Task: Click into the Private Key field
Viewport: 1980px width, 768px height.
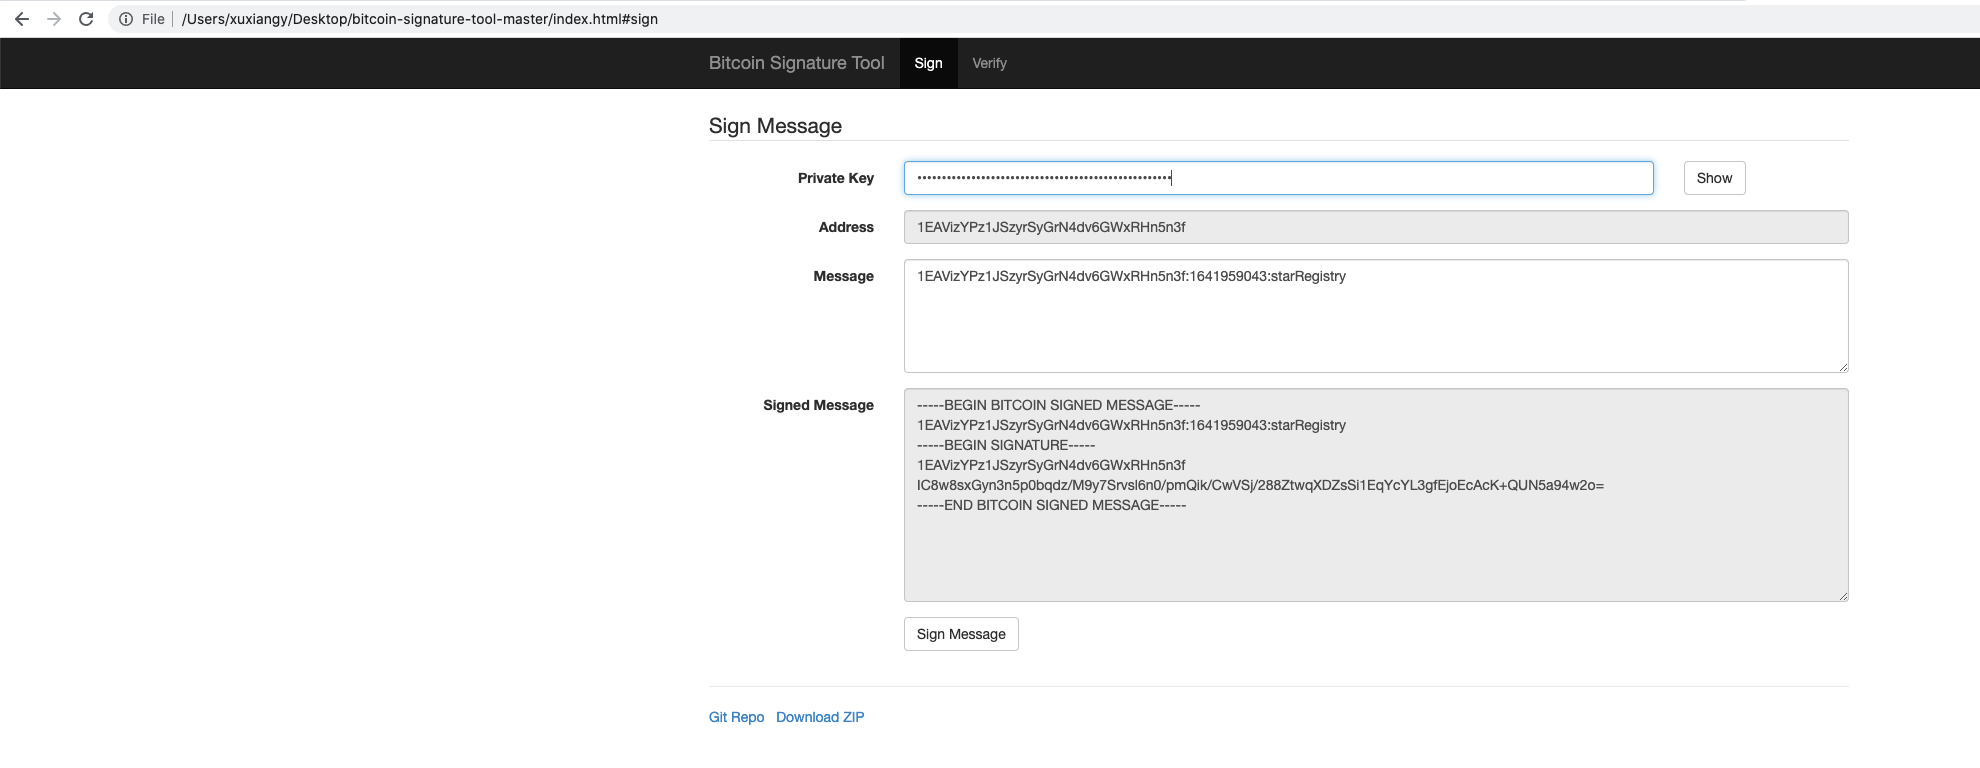Action: [1279, 178]
